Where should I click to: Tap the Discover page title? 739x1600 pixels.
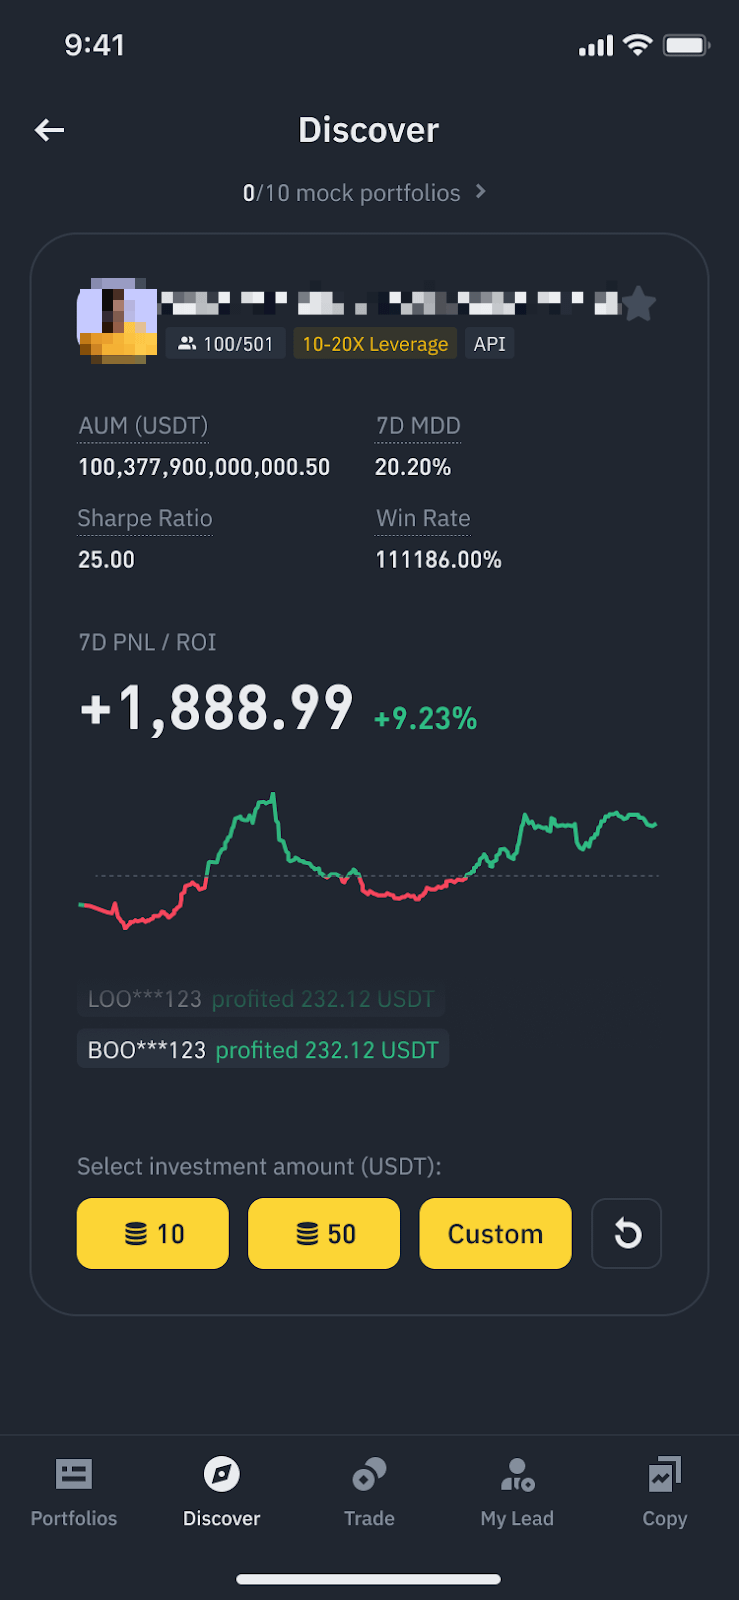[x=369, y=130]
